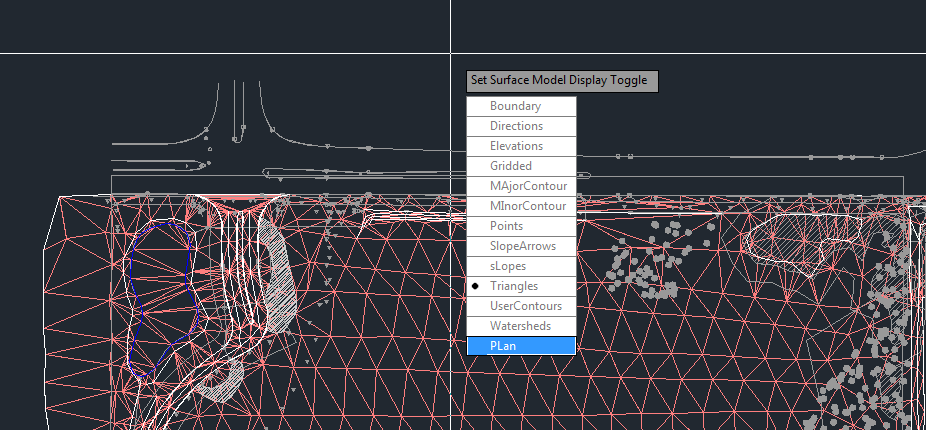926x430 pixels.
Task: Select UserContours menu entry
Action: pyautogui.click(x=521, y=307)
